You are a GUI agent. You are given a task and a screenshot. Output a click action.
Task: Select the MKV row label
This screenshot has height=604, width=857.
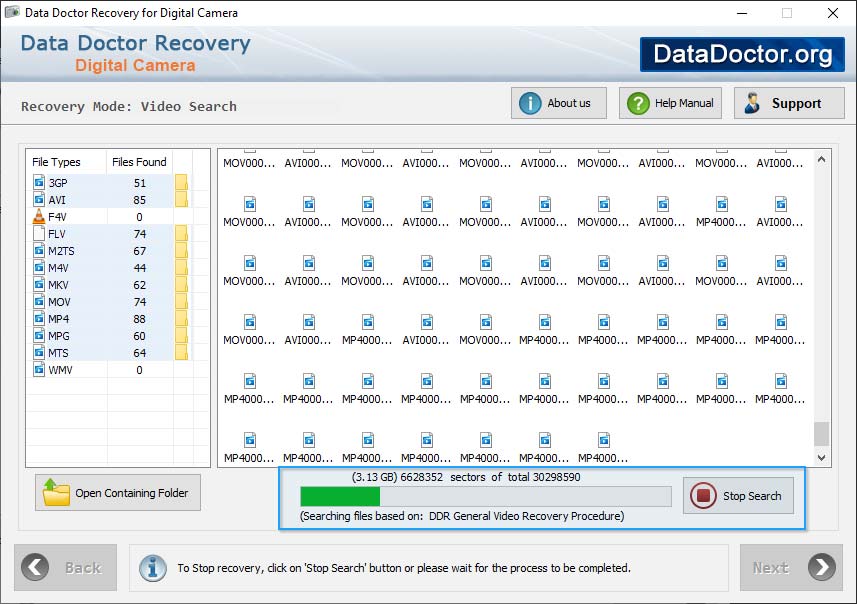click(x=58, y=285)
